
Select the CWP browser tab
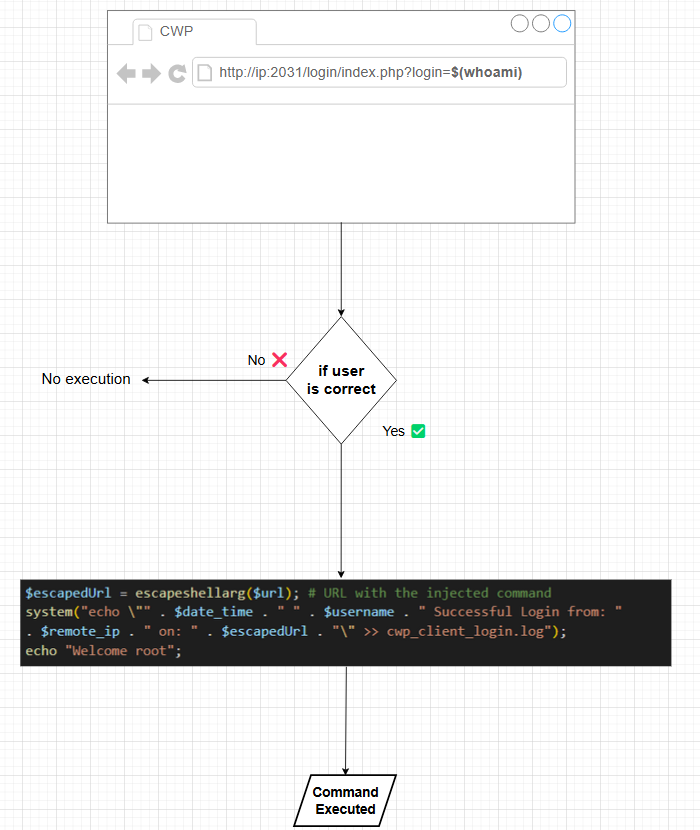coord(194,32)
